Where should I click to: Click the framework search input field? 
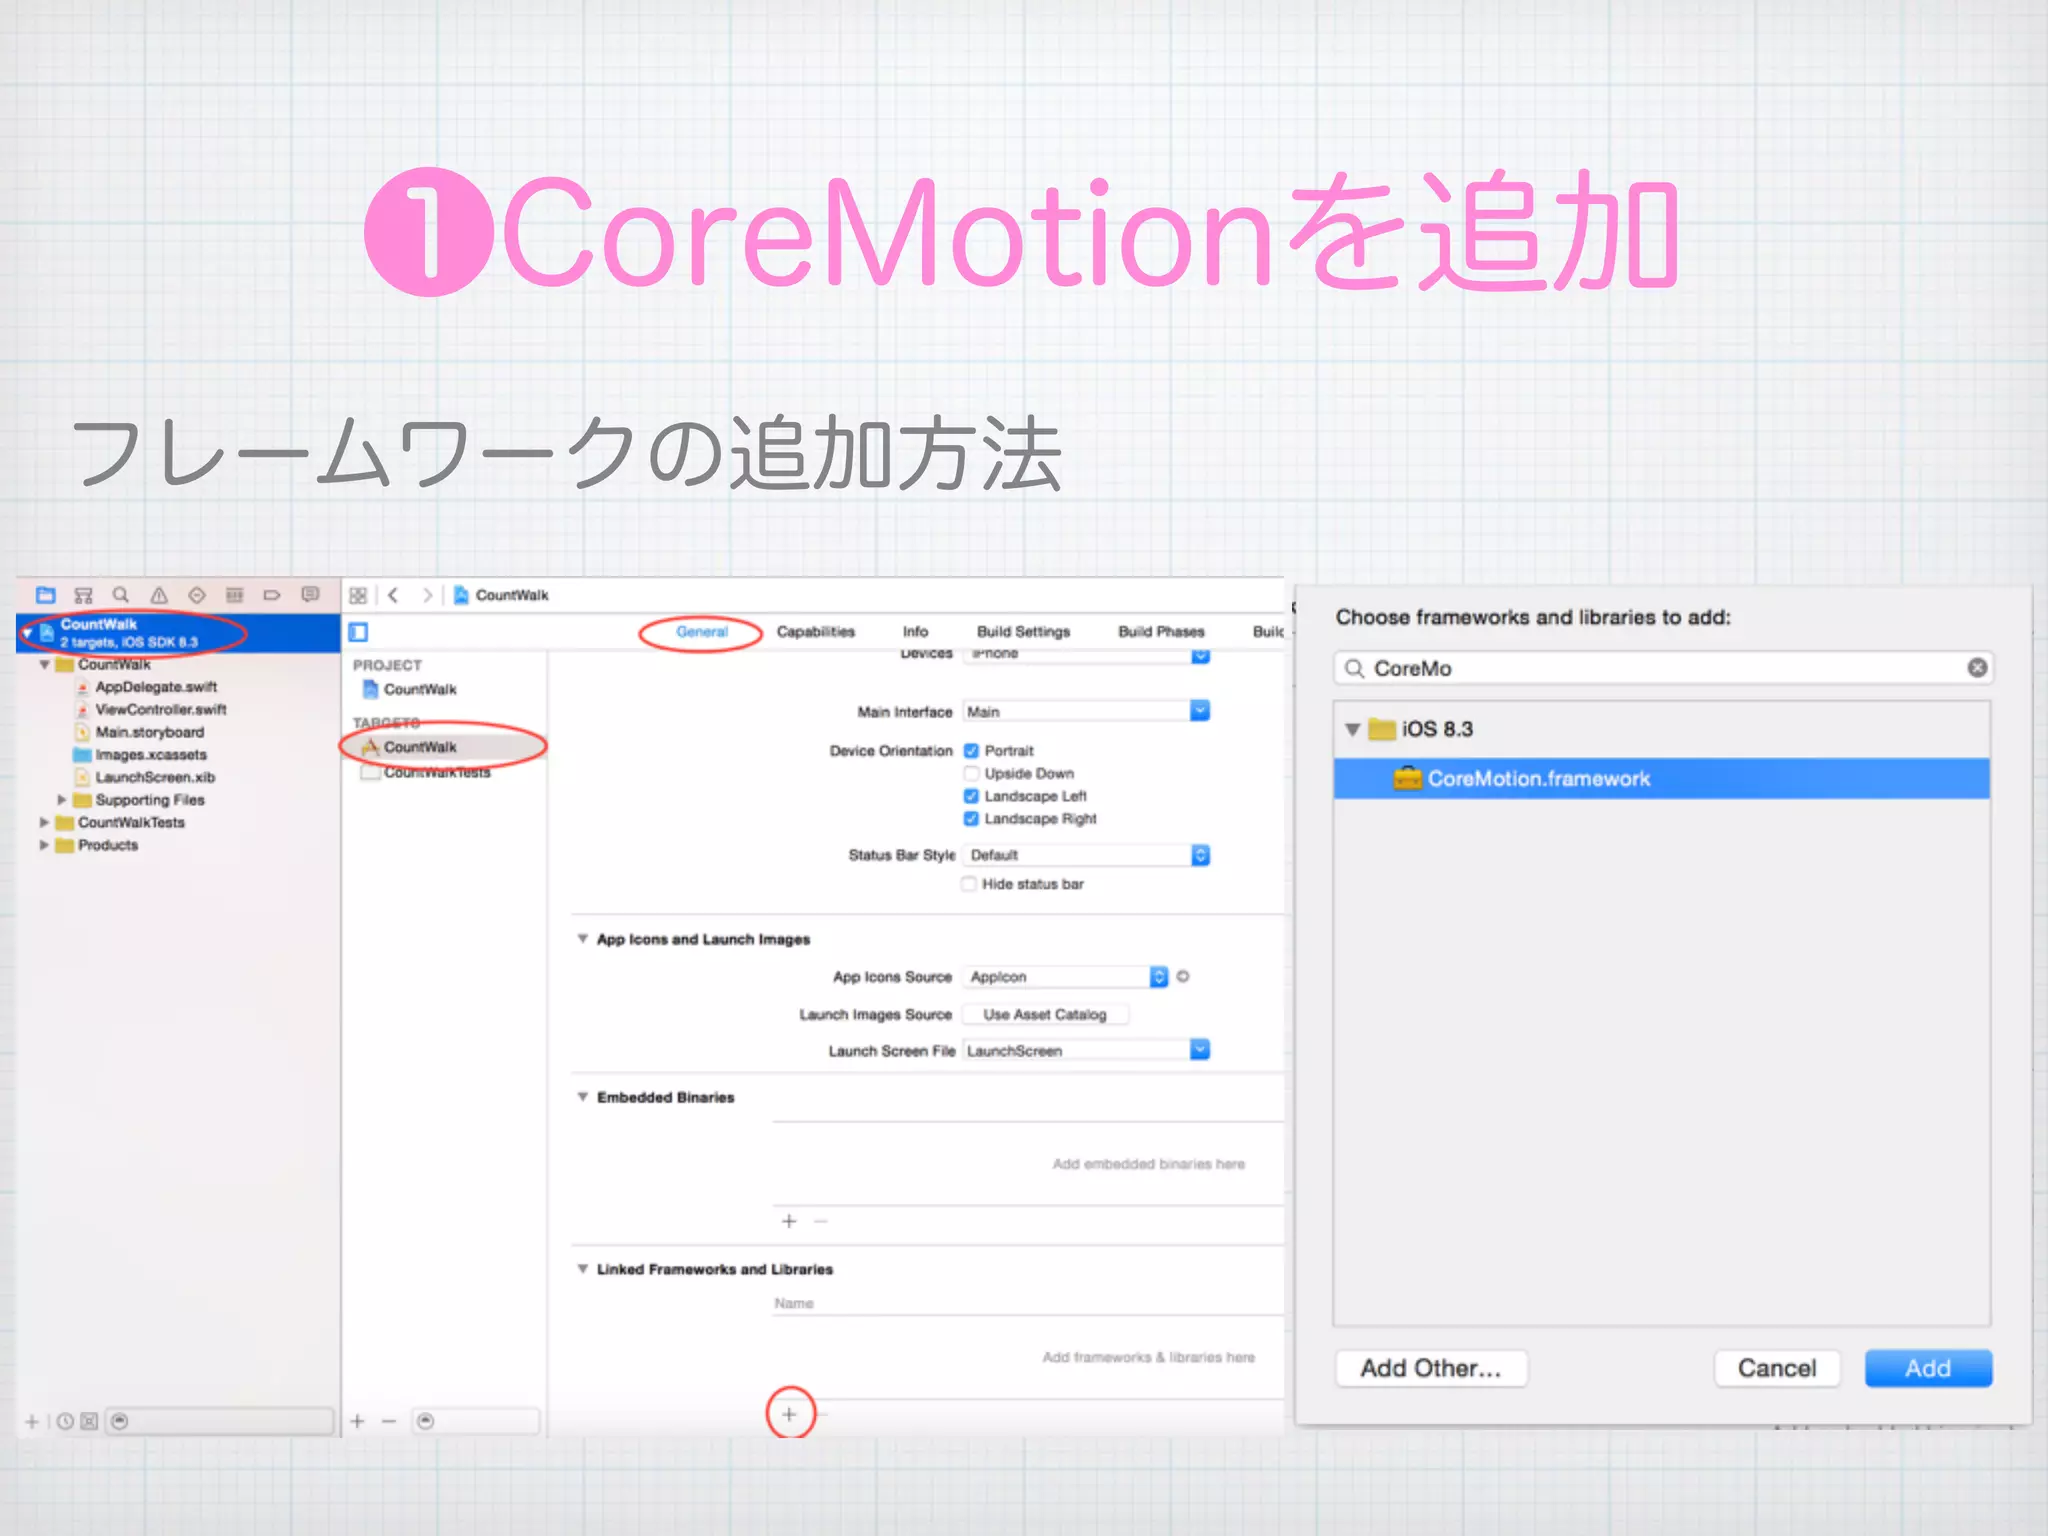point(1663,668)
